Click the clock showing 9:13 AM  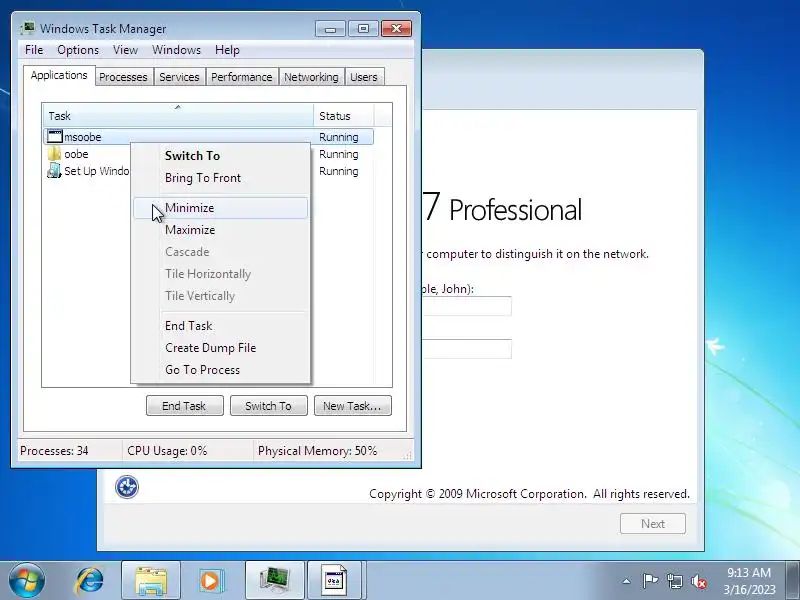(x=748, y=572)
